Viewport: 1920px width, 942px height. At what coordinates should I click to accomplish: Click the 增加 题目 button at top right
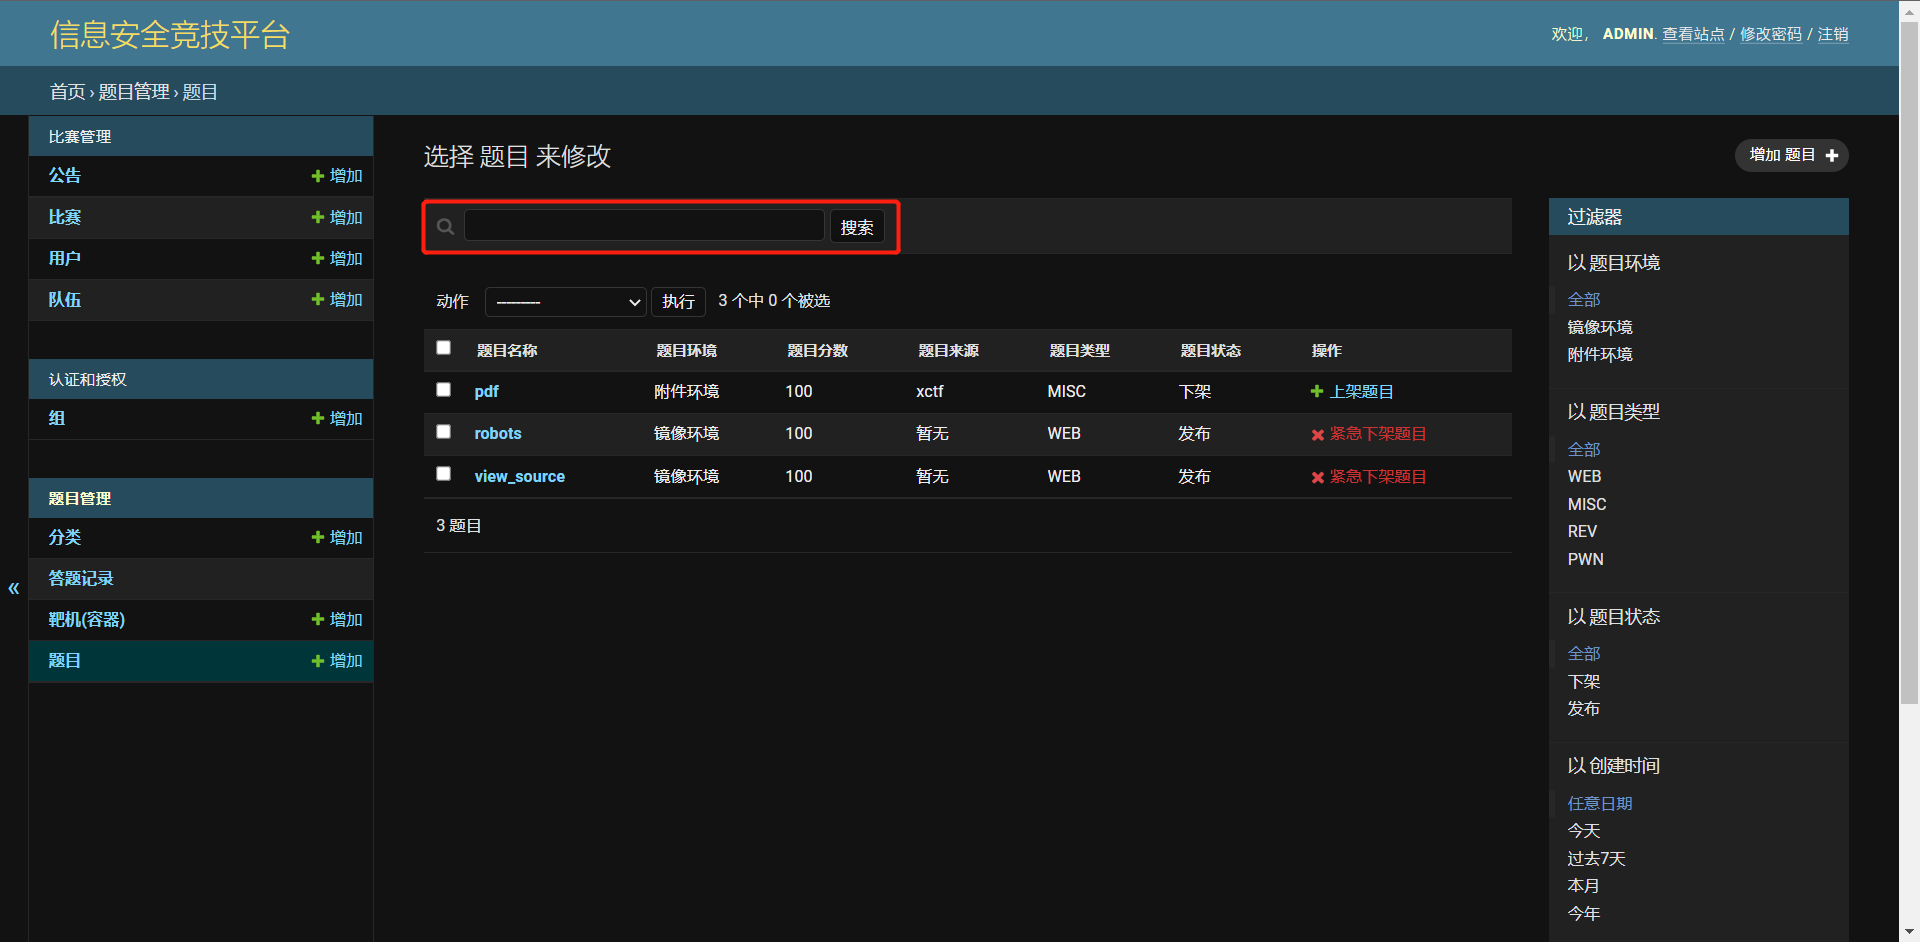point(1792,155)
